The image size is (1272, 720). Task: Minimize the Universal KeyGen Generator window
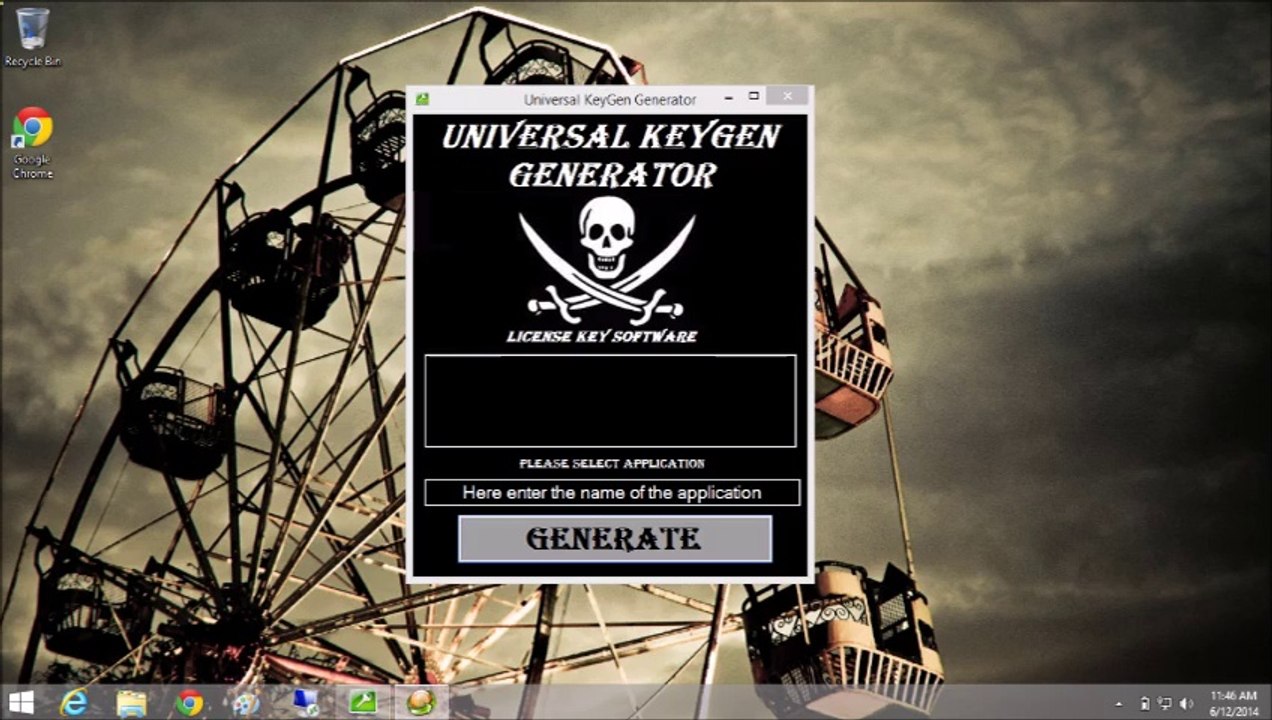coord(728,97)
